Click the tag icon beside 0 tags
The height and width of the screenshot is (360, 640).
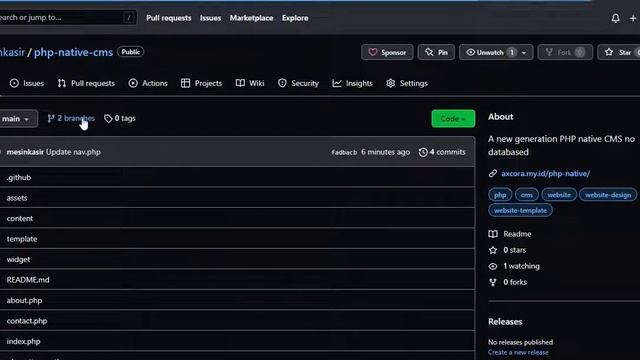click(x=108, y=118)
